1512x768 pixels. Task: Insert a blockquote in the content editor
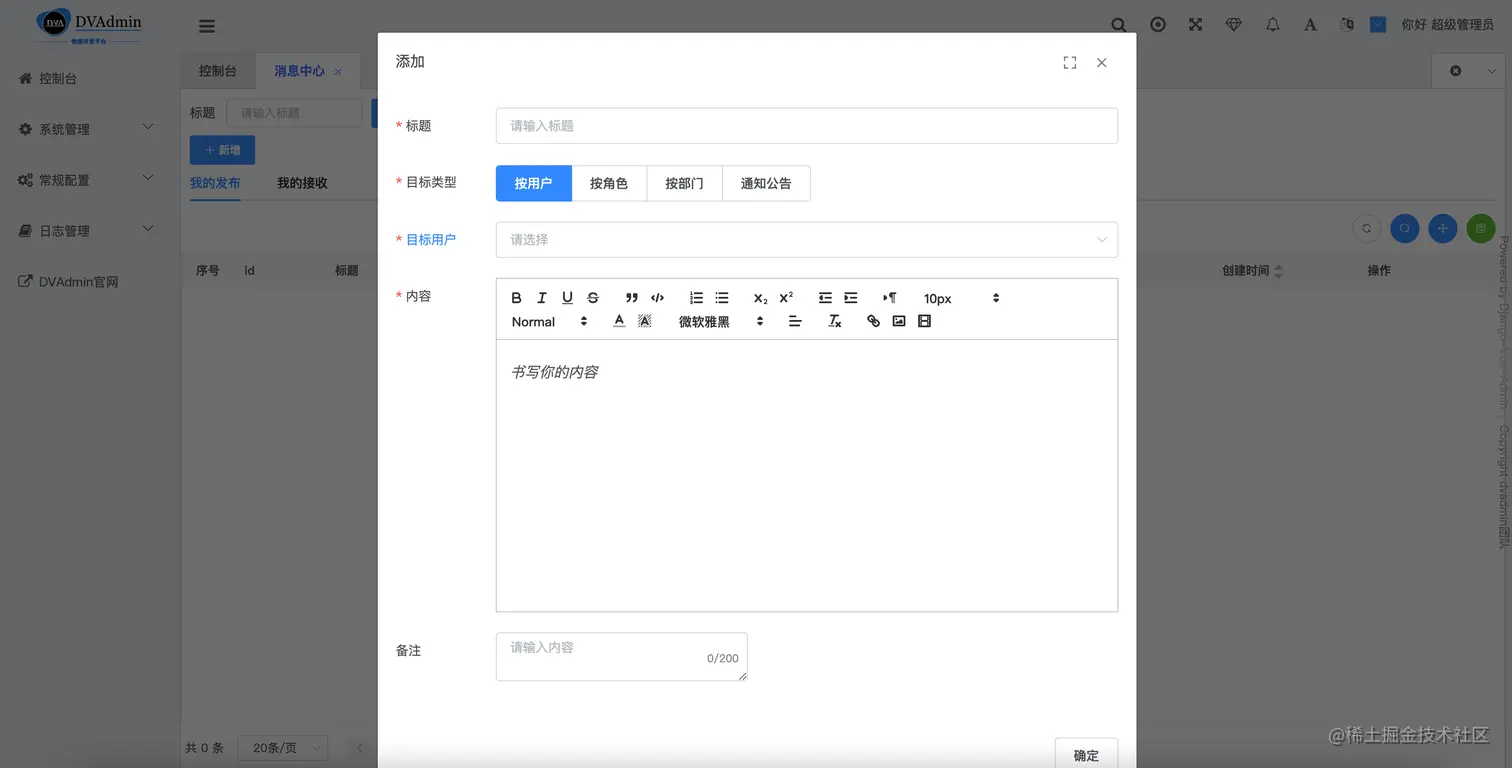pos(631,297)
